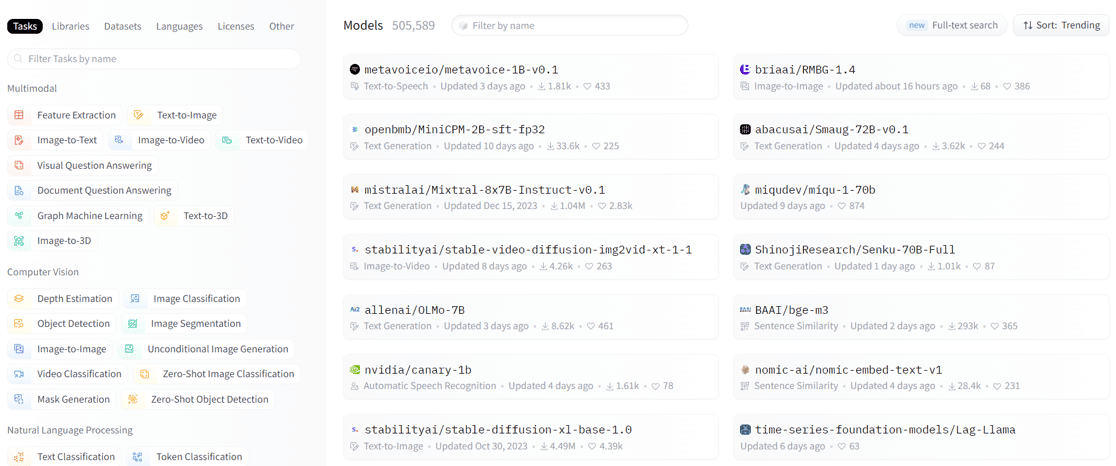Image resolution: width=1116 pixels, height=466 pixels.
Task: Click the Unconditional Image Generation icon
Action: click(129, 349)
